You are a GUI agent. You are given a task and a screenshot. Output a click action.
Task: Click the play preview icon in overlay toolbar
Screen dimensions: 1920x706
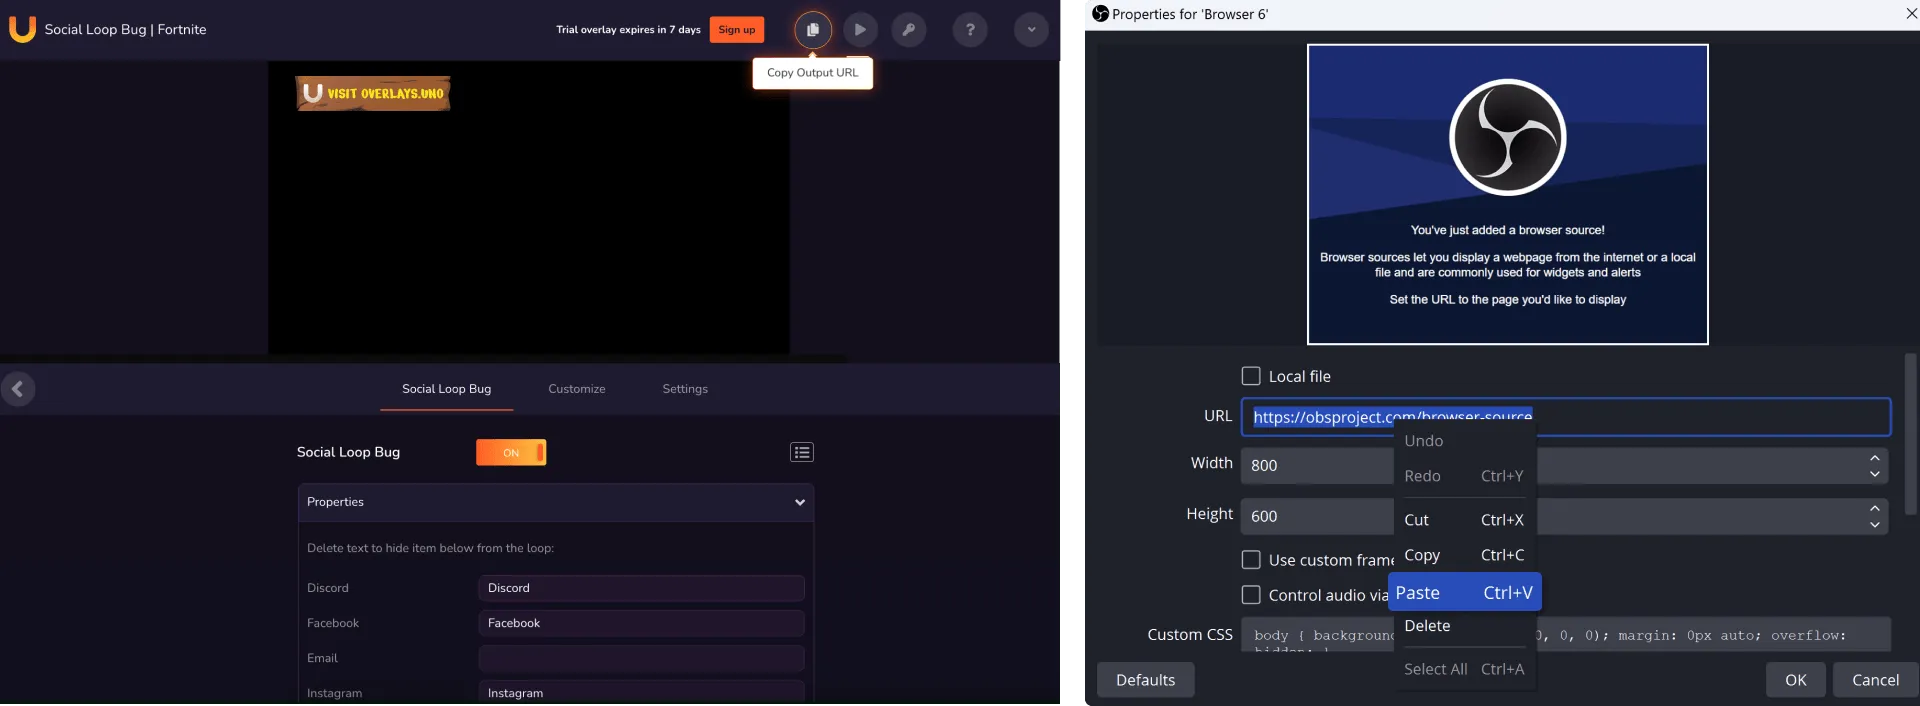coord(860,30)
